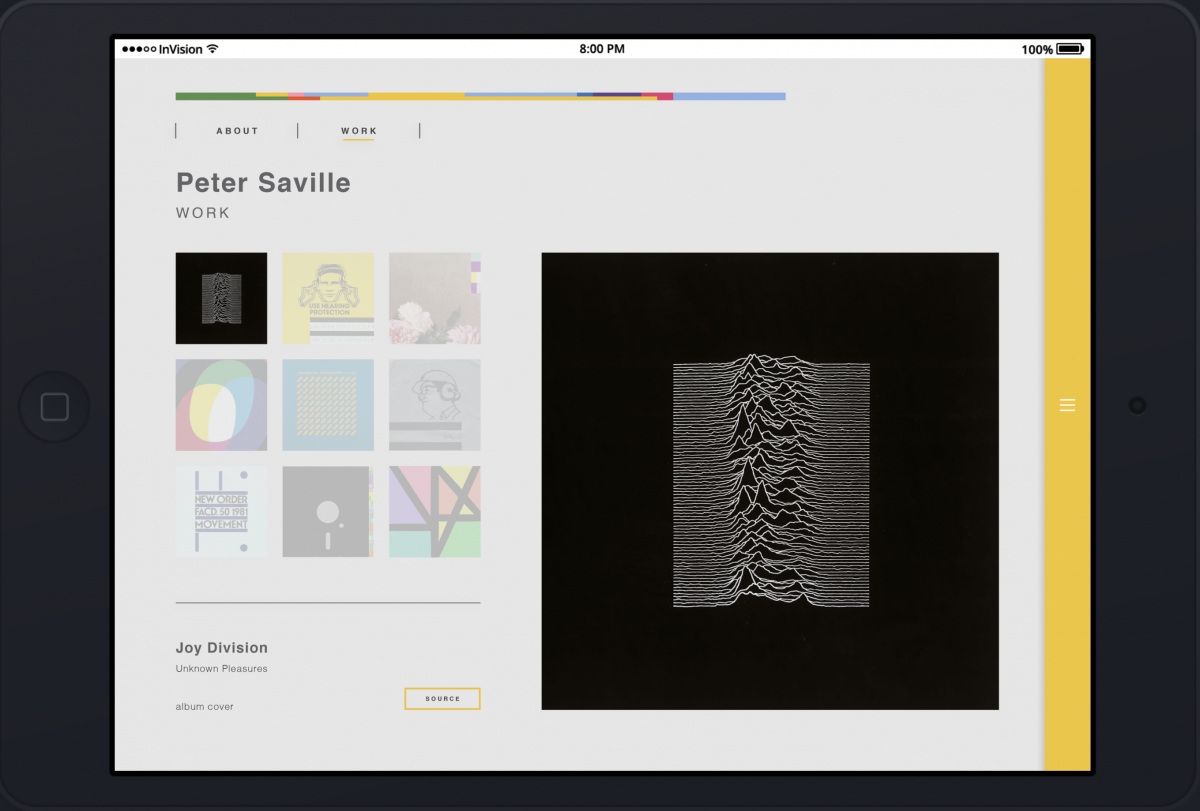Select the WORK navigation item
This screenshot has width=1200, height=811.
point(359,131)
